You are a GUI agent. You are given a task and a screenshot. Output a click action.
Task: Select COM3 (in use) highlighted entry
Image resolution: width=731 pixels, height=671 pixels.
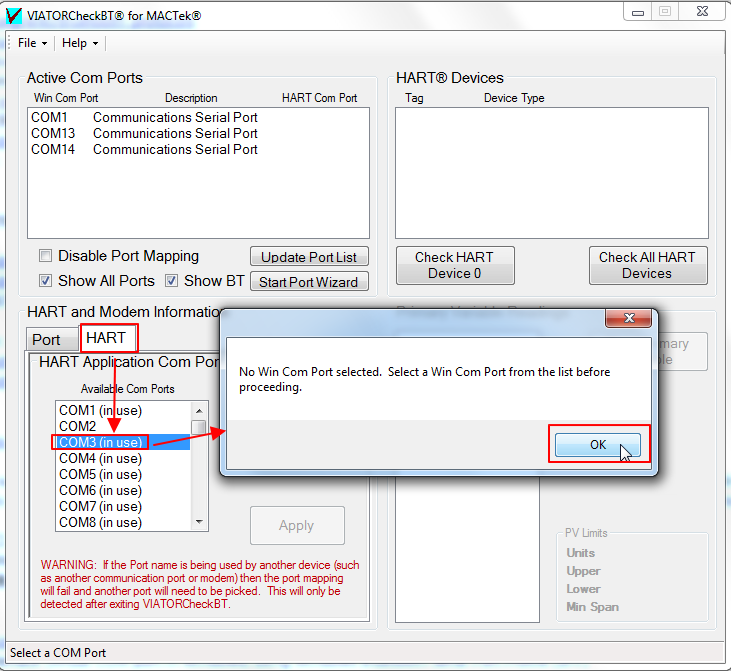[123, 442]
